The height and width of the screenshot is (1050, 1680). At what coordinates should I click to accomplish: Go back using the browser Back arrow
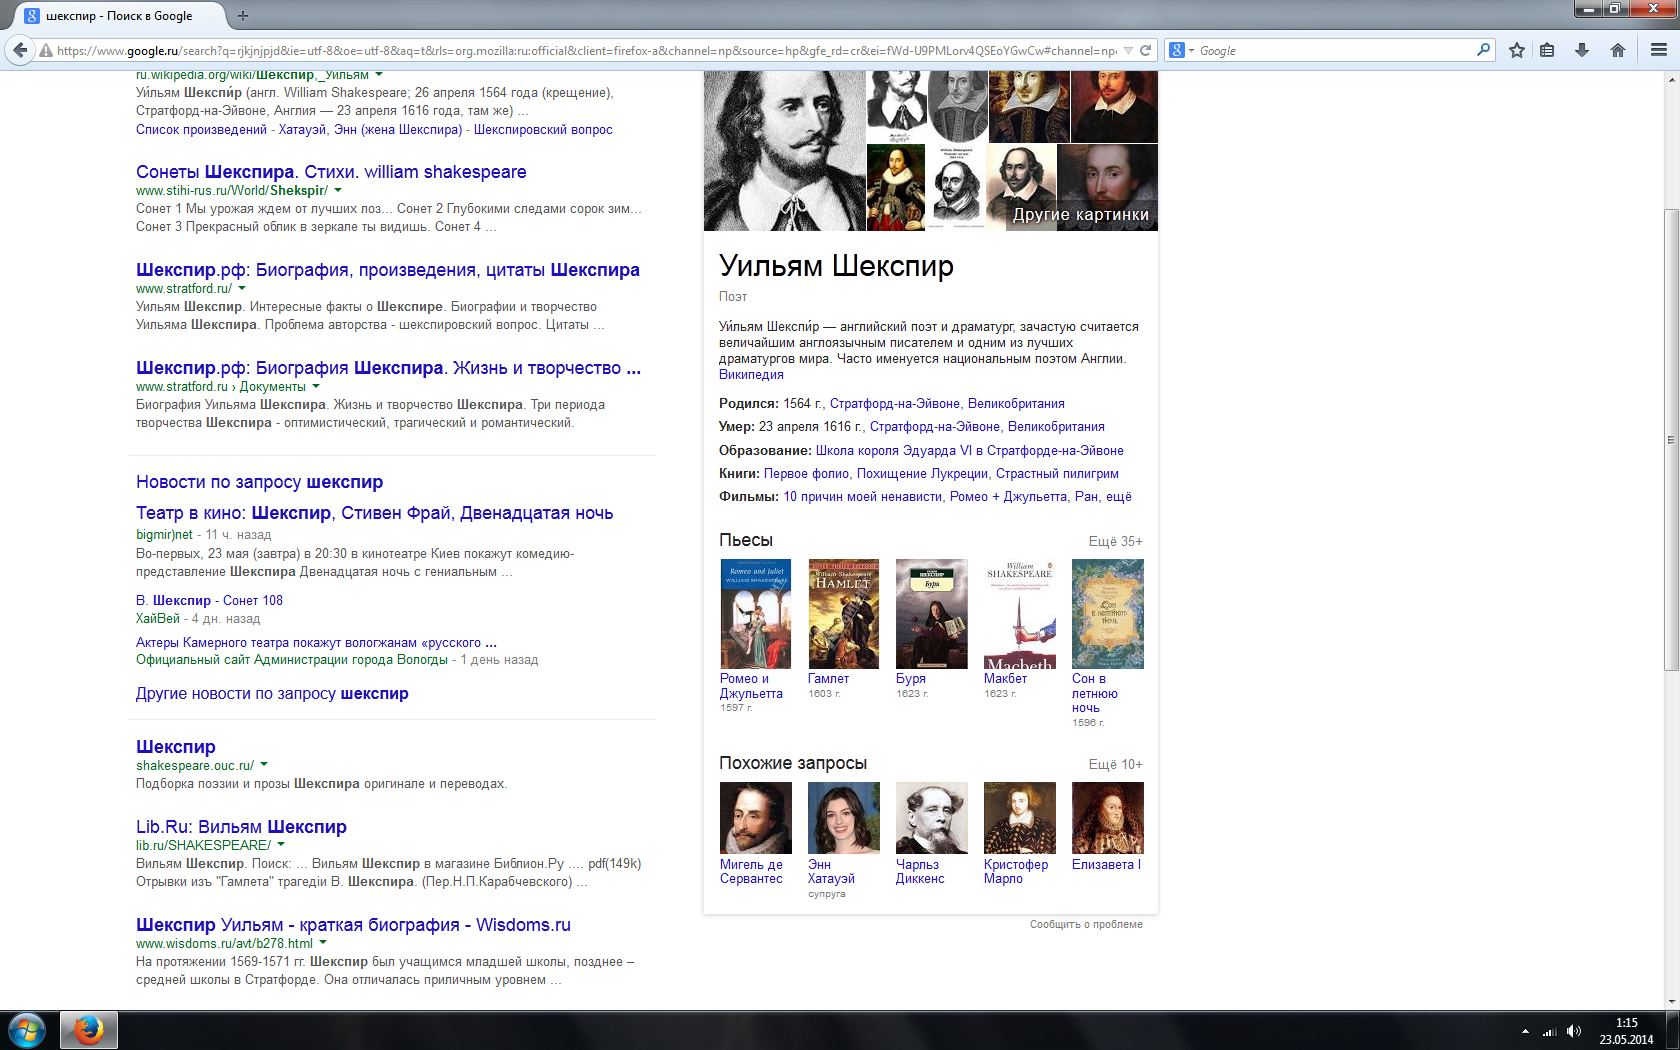pos(20,50)
